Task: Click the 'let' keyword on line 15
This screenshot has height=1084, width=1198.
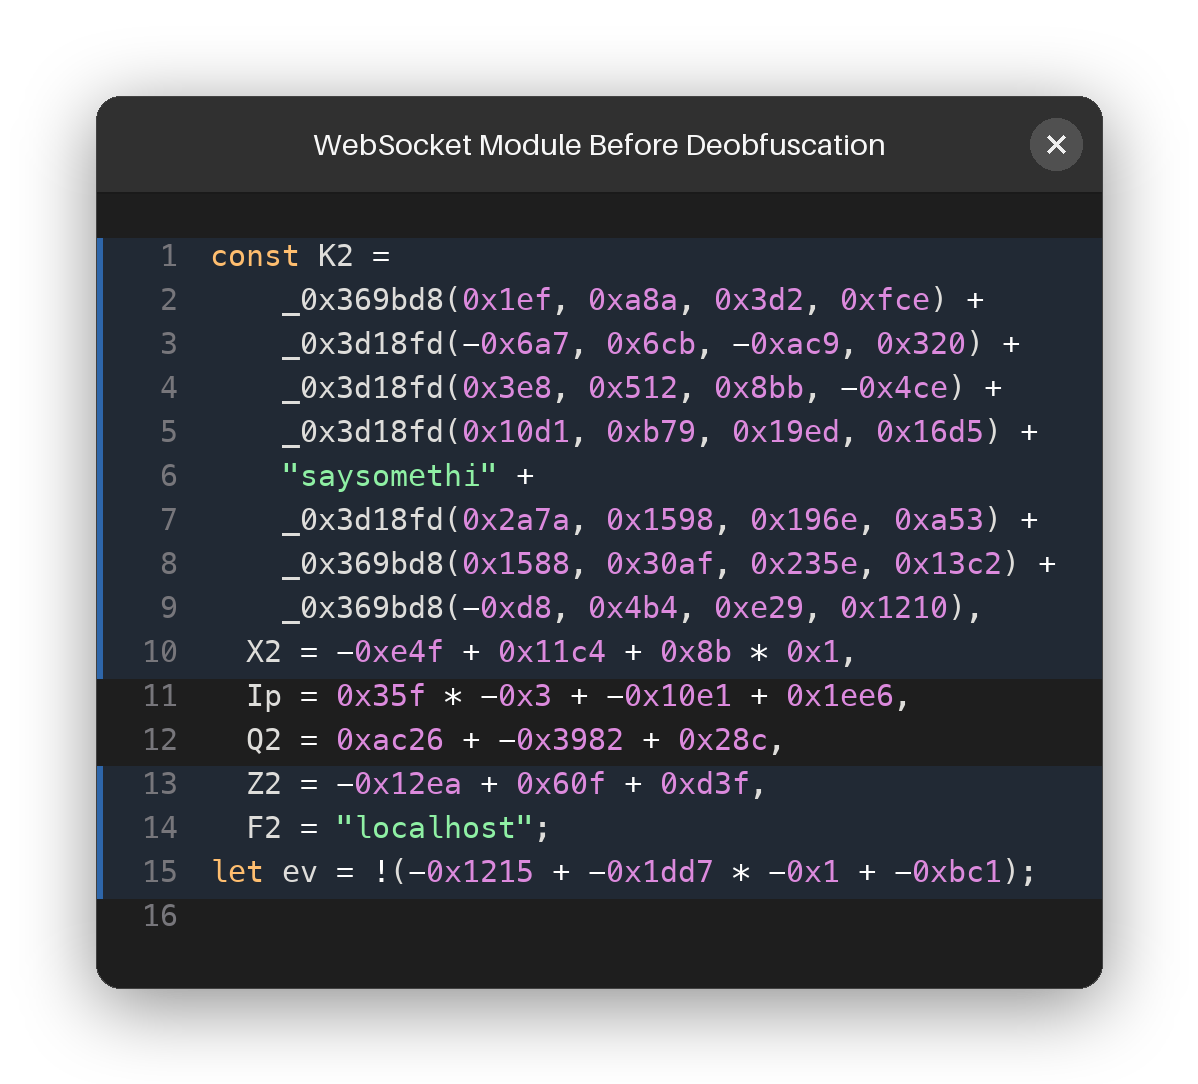Action: [x=238, y=872]
